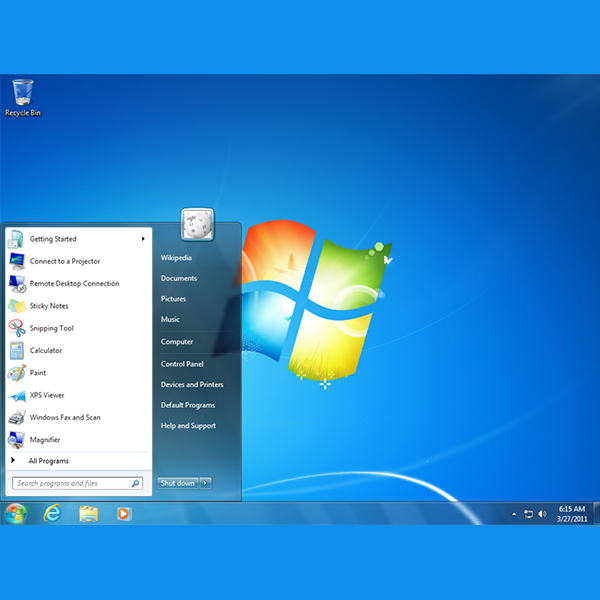This screenshot has width=600, height=600.
Task: Click the Windows Fax and Scan icon
Action: pyautogui.click(x=16, y=417)
